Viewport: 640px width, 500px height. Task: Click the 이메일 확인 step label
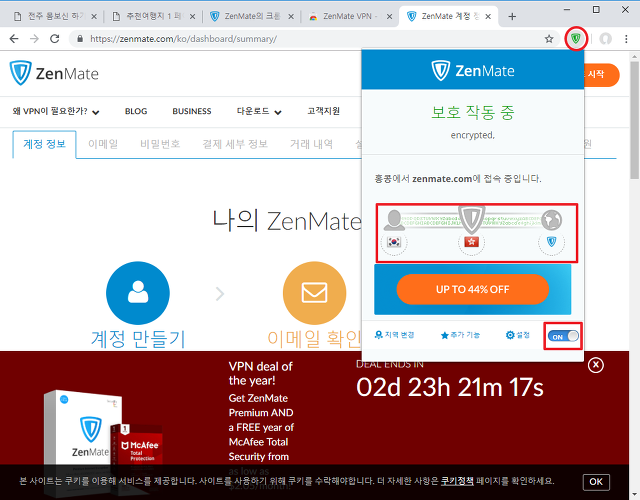pyautogui.click(x=314, y=339)
